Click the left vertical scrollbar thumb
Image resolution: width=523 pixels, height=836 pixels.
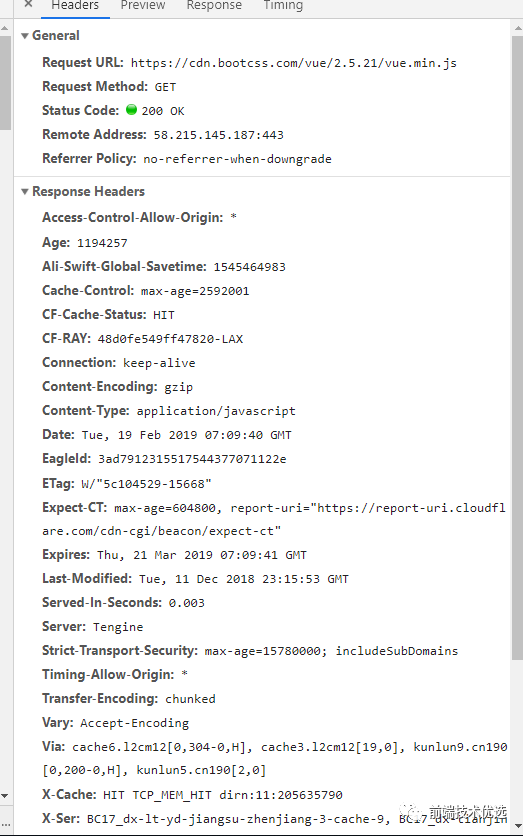(5, 83)
